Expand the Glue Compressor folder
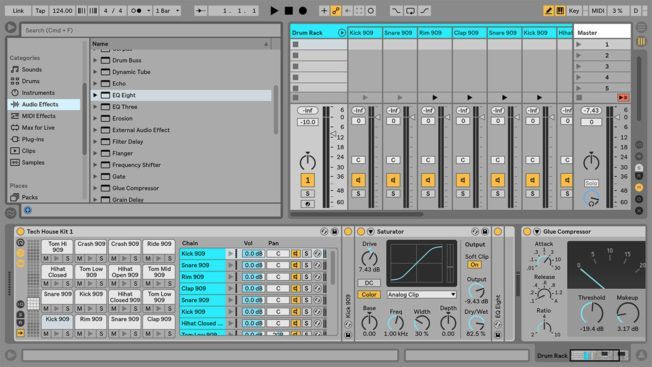This screenshot has height=367, width=652. click(95, 188)
